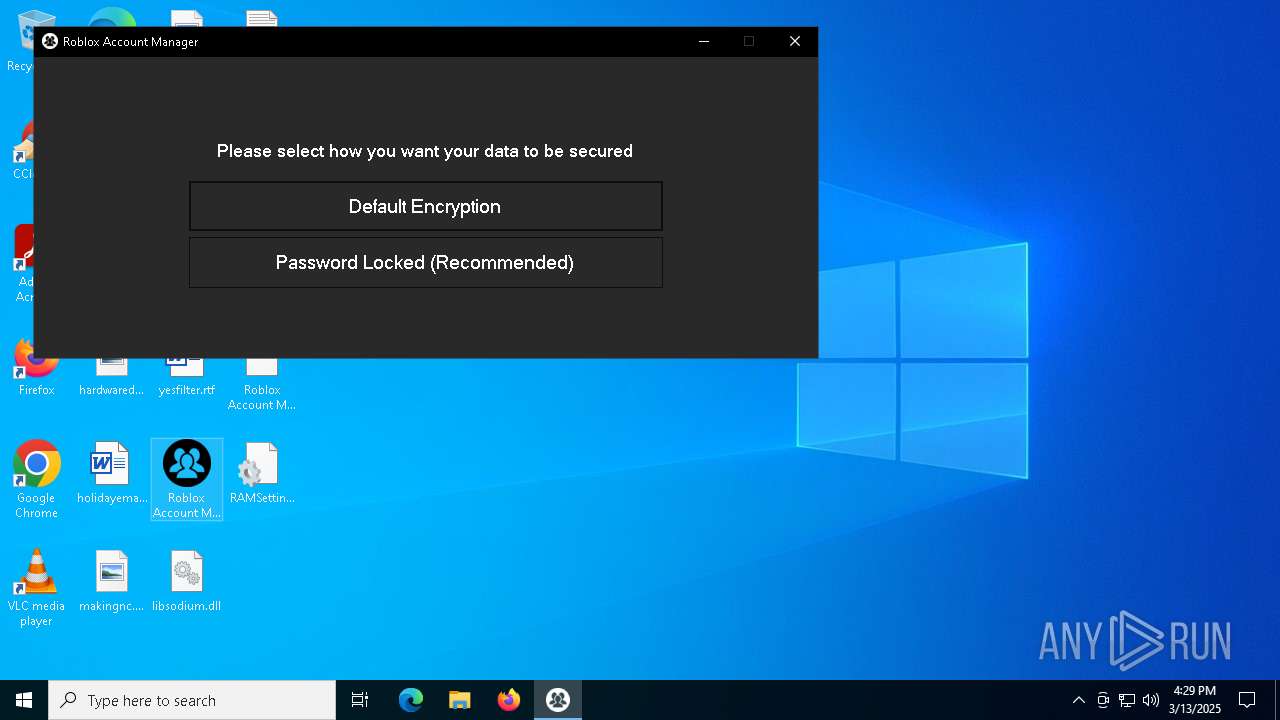
Task: Open the network status tray icon
Action: pyautogui.click(x=1127, y=700)
